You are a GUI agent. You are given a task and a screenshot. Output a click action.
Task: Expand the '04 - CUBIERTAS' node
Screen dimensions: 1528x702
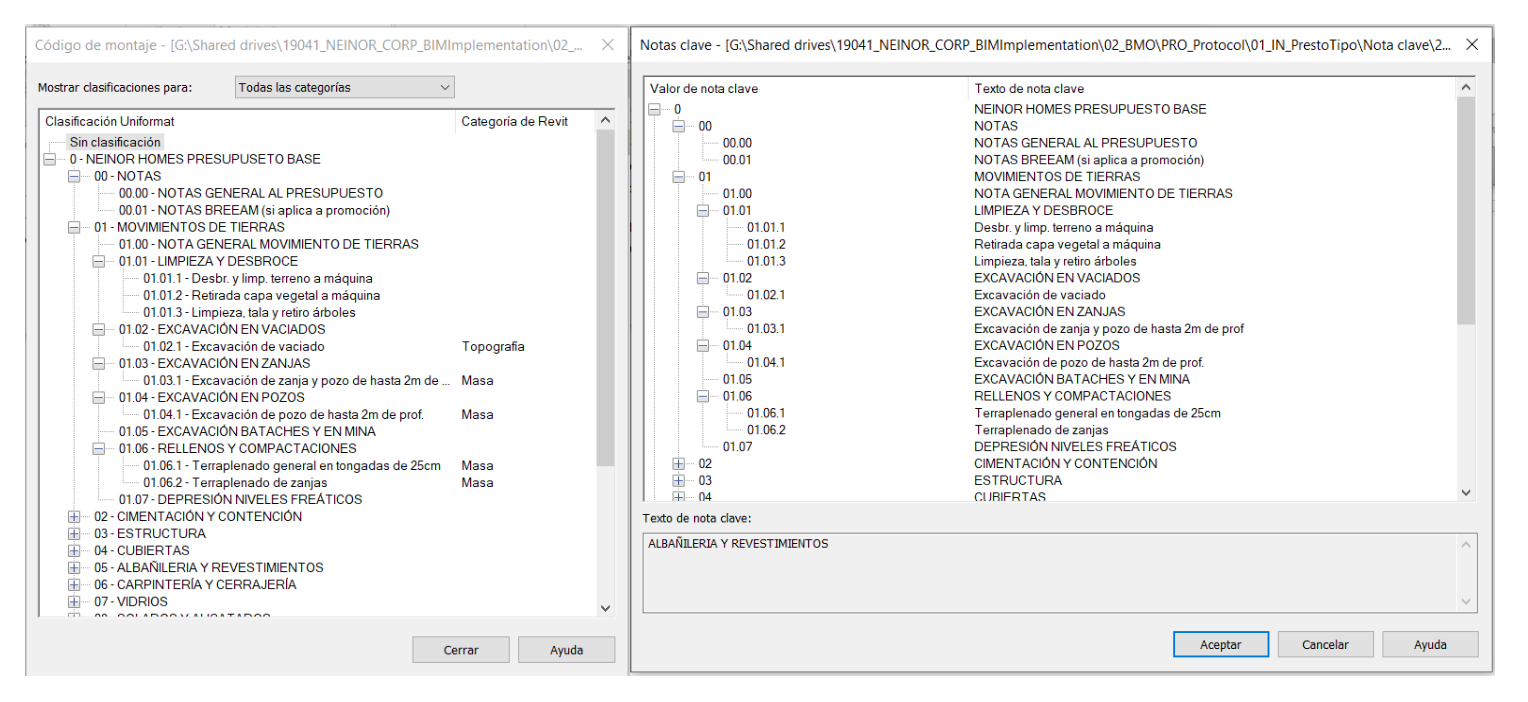point(74,551)
